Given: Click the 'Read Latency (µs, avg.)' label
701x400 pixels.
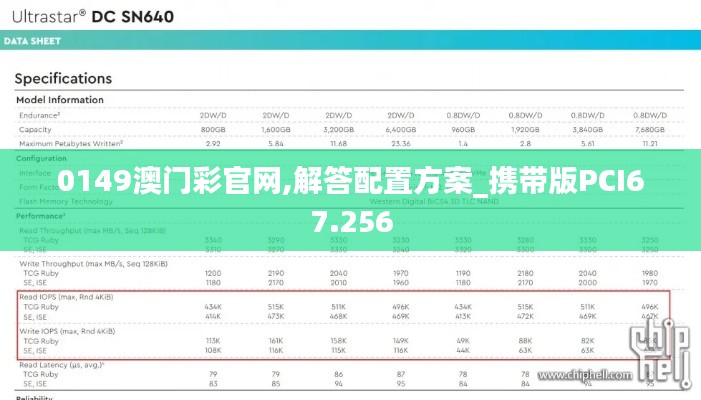Looking at the screenshot, I should click(62, 365).
